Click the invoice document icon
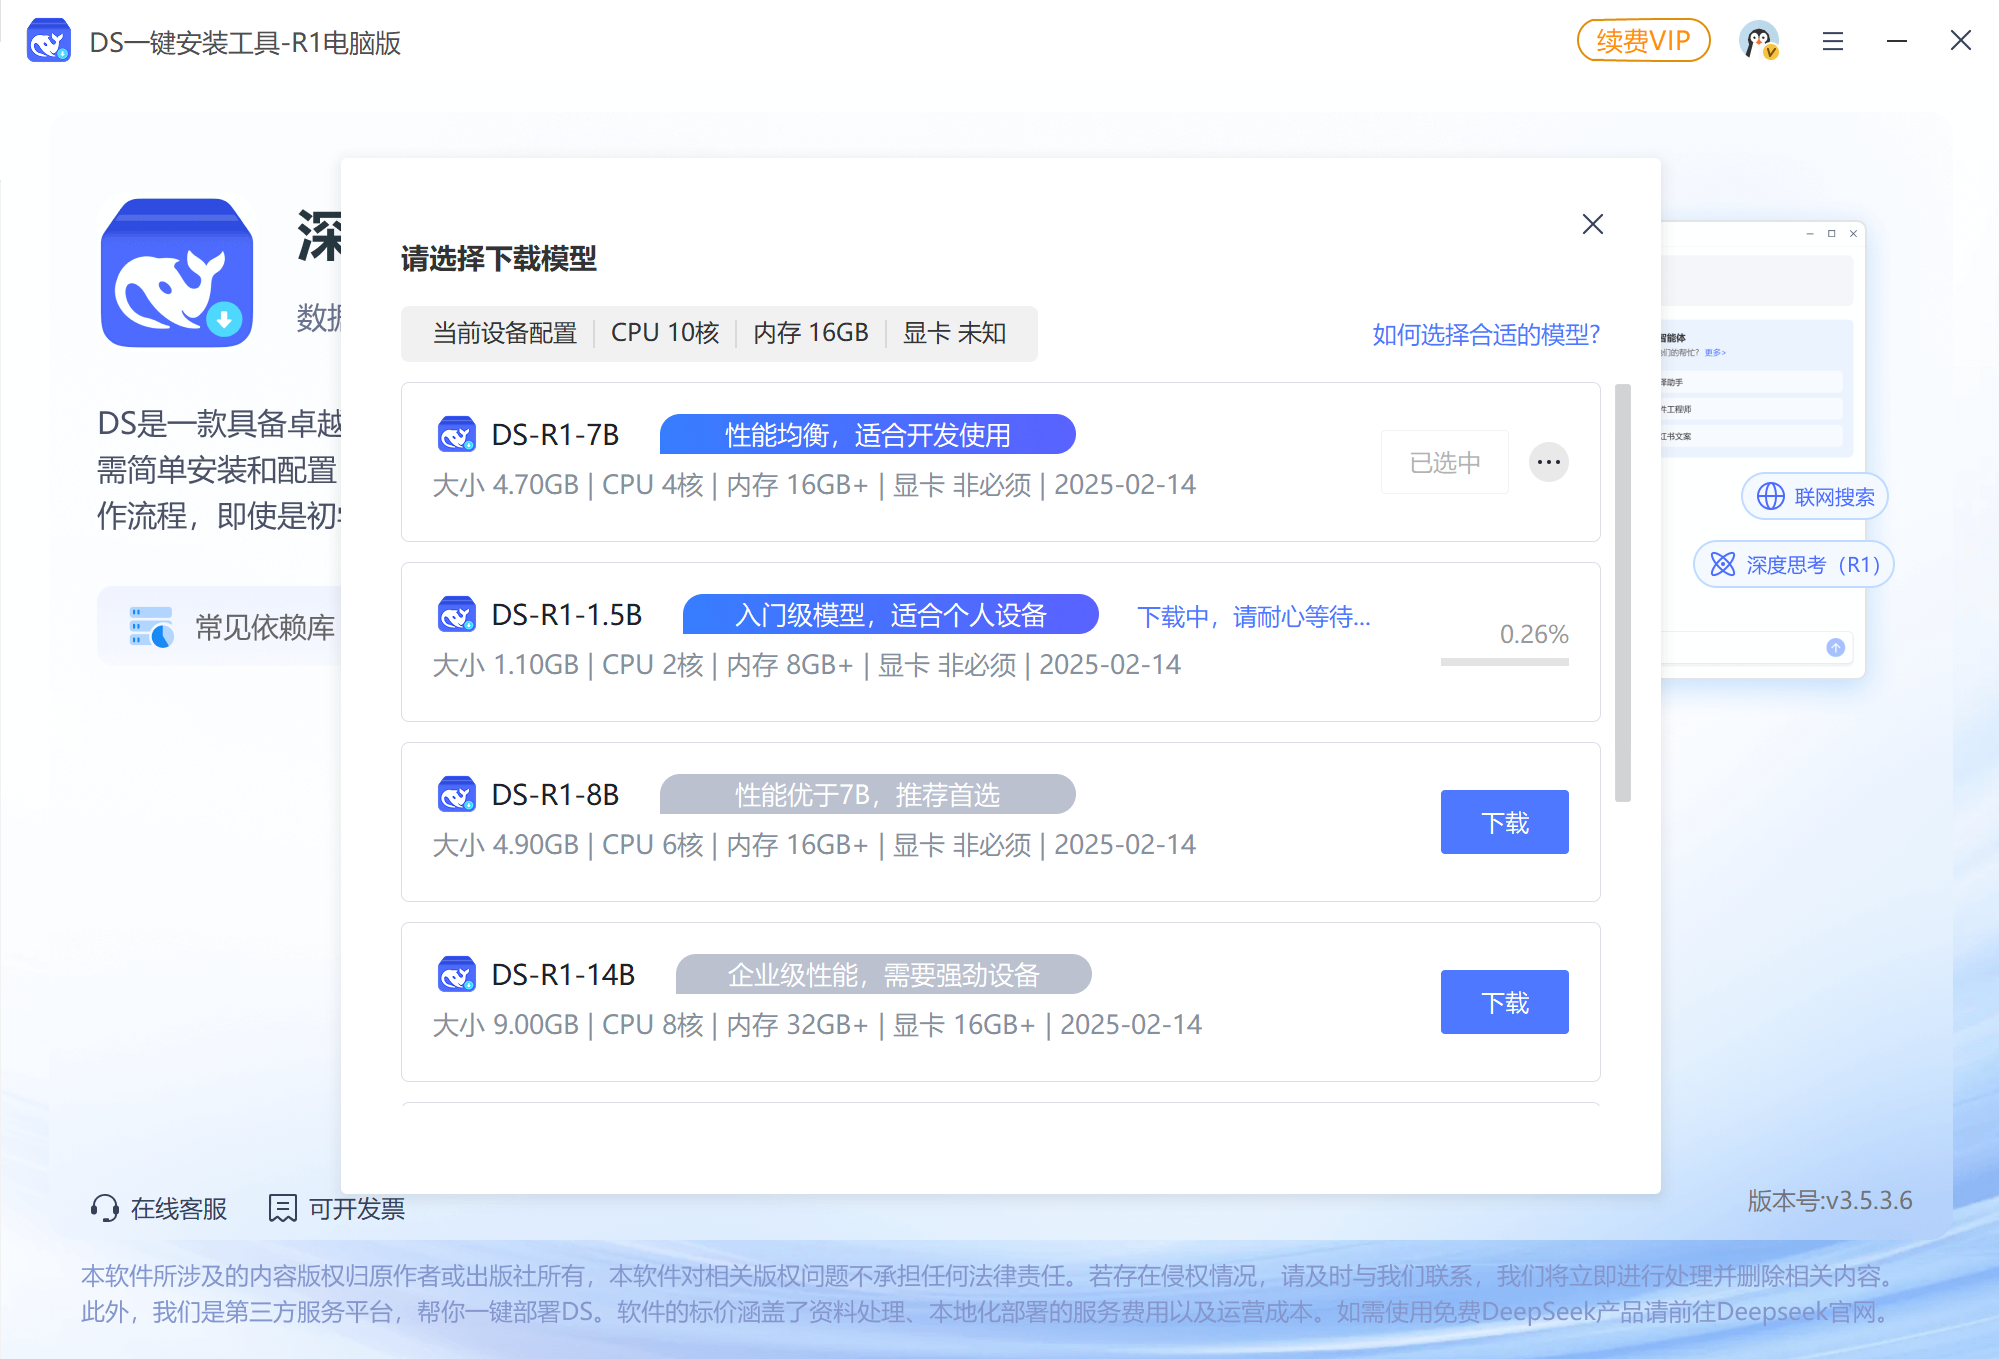 (x=283, y=1208)
